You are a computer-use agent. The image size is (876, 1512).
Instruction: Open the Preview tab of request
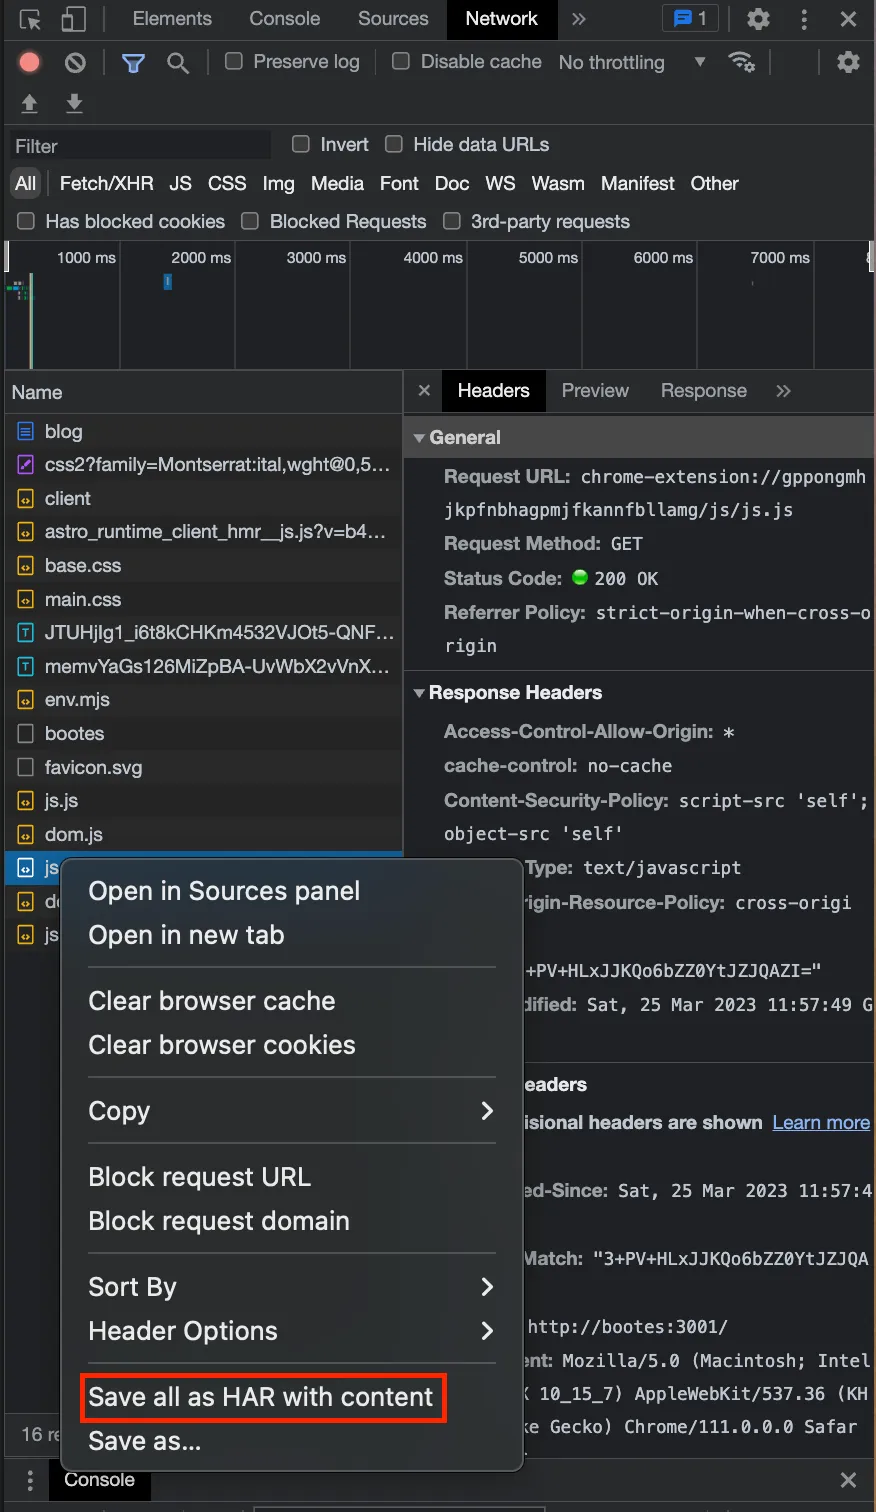tap(595, 391)
